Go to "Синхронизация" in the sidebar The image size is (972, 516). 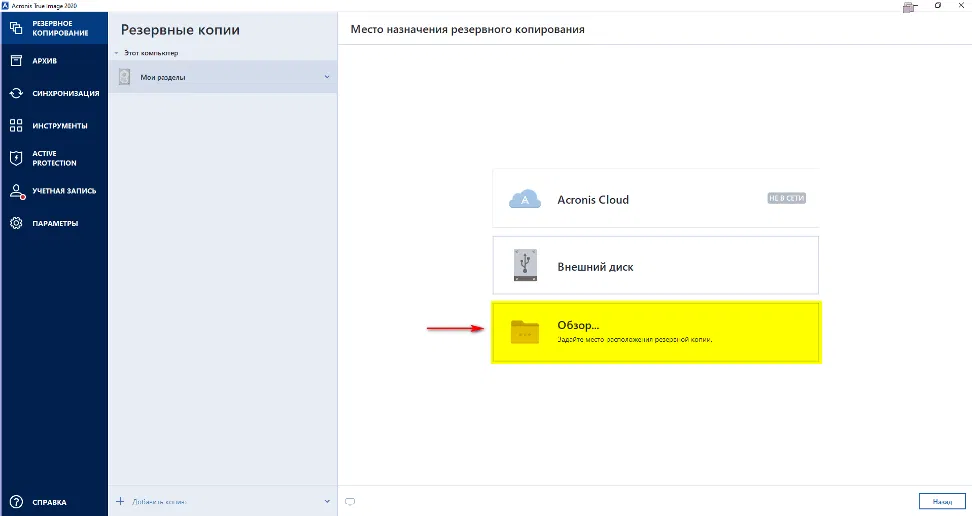click(x=65, y=93)
